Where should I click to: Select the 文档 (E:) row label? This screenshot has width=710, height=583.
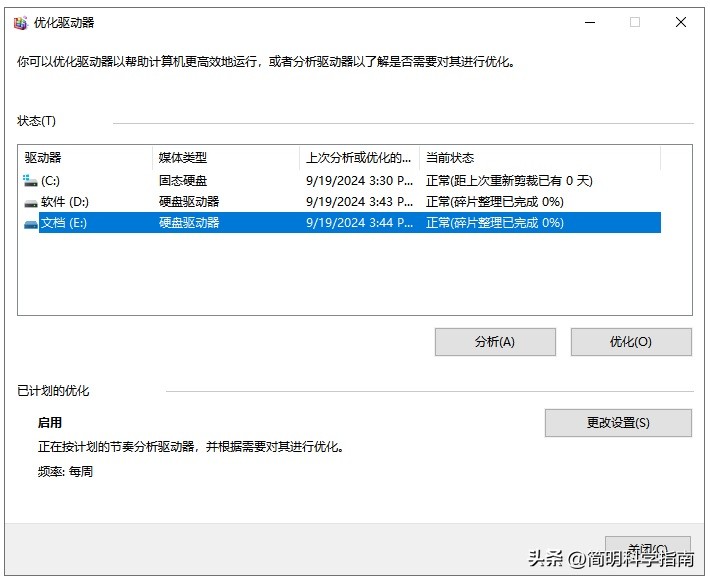tap(64, 223)
